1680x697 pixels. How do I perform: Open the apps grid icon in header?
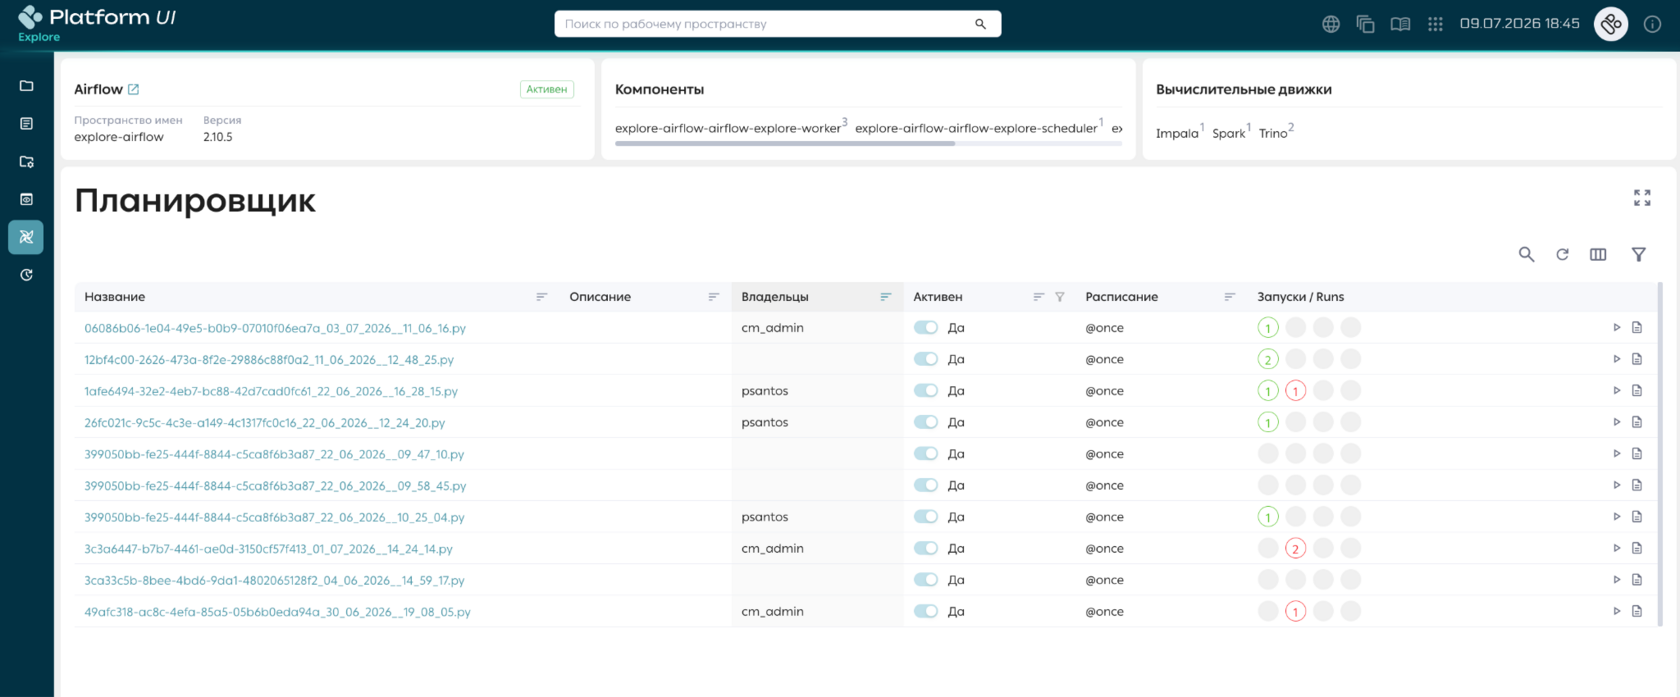[x=1435, y=24]
